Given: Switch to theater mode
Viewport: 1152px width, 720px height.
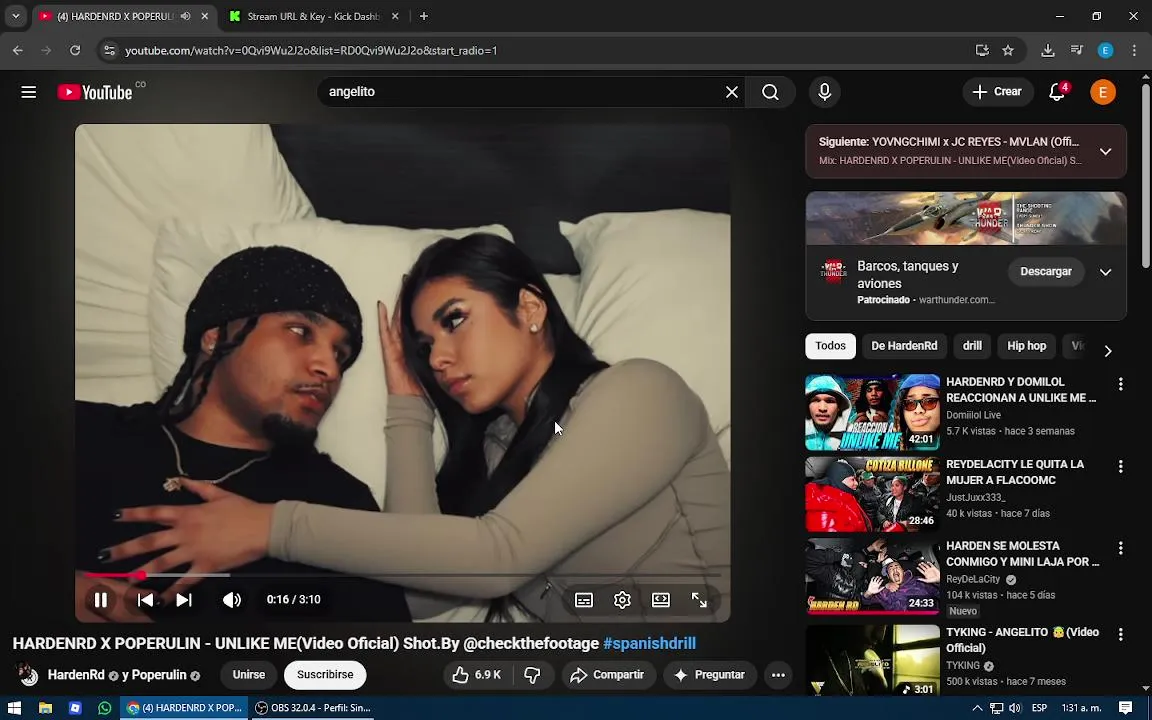Looking at the screenshot, I should coord(661,600).
